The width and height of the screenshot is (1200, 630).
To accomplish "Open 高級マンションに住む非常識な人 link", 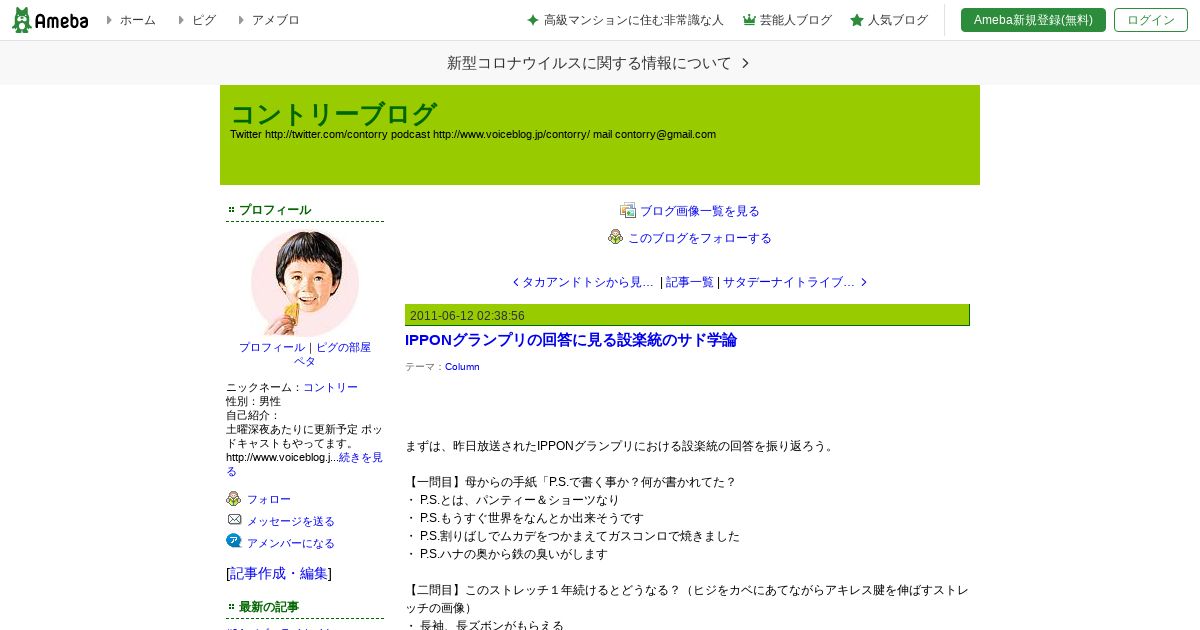I will click(x=634, y=20).
